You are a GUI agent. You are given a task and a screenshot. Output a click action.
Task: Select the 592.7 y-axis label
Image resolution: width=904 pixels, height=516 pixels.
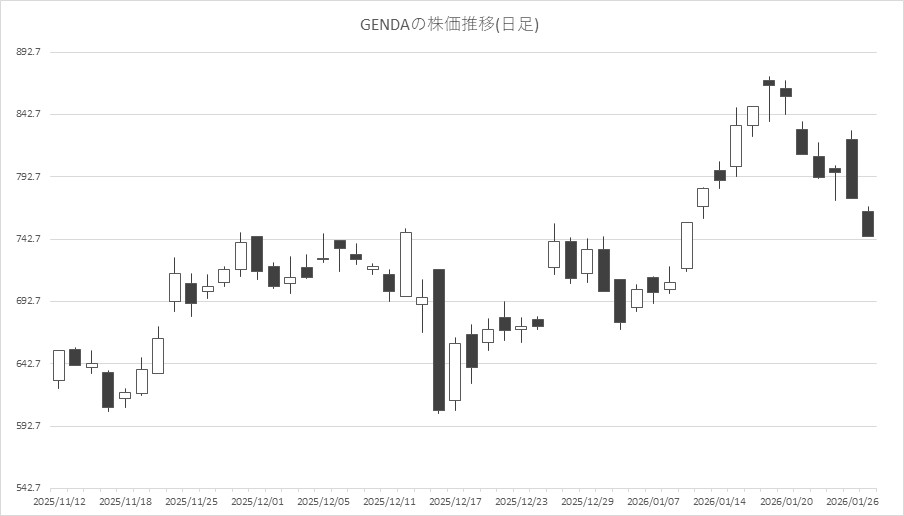click(23, 426)
